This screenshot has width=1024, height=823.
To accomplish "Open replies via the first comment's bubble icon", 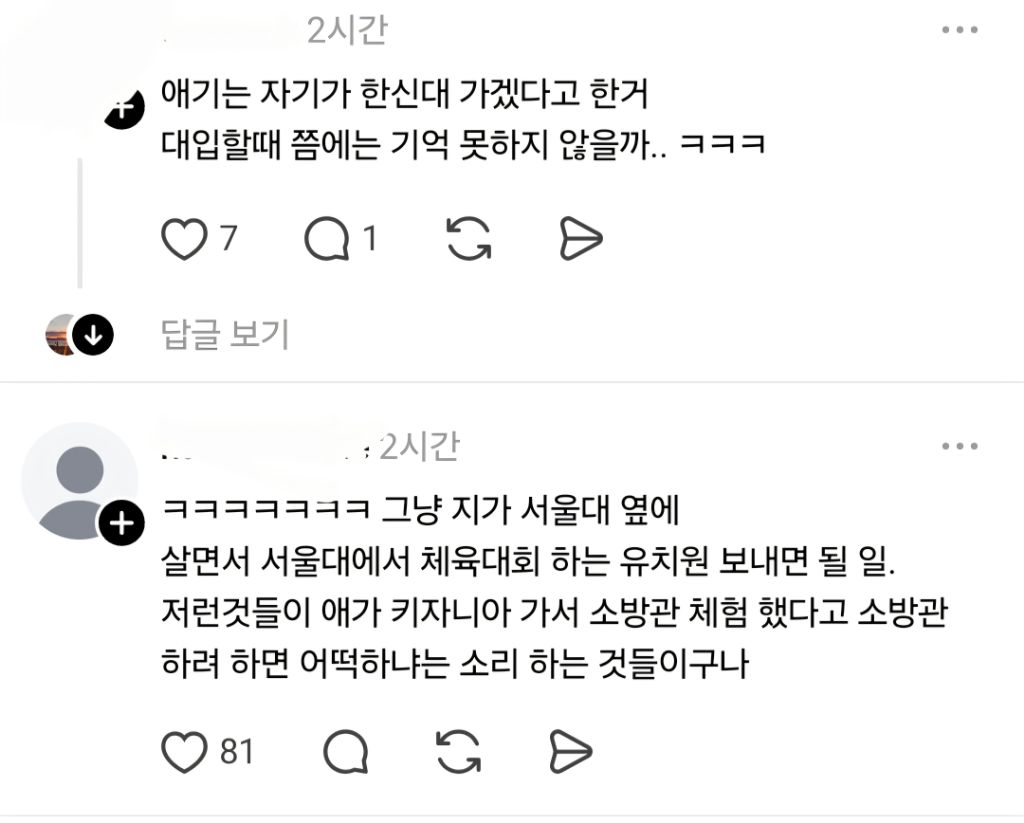I will pyautogui.click(x=327, y=239).
